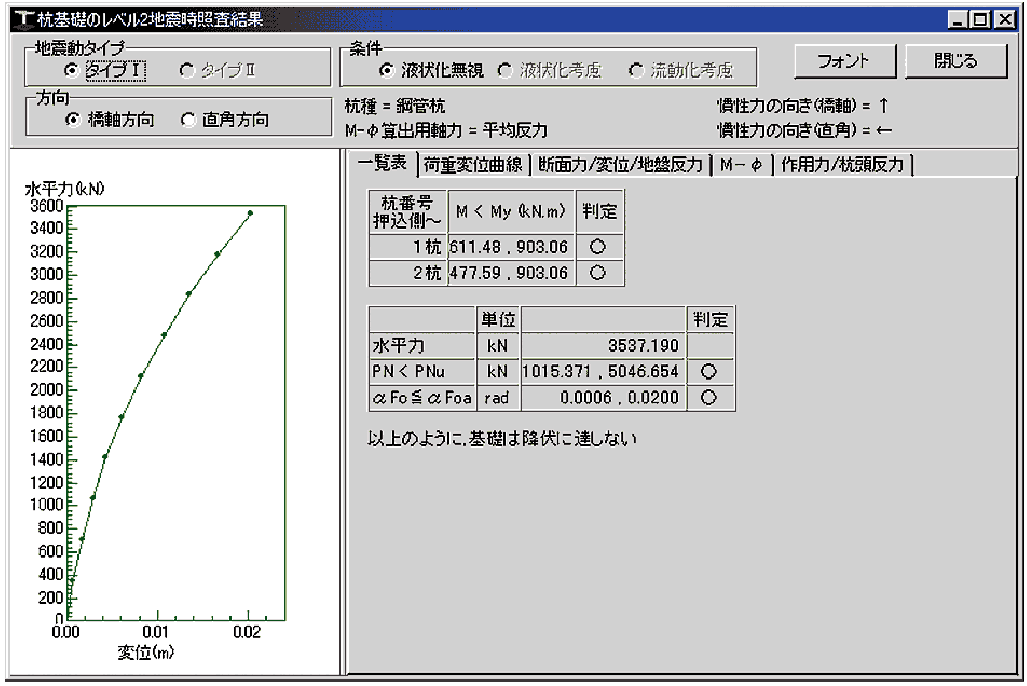
Task: Click the title bar application icon
Action: 24,20
